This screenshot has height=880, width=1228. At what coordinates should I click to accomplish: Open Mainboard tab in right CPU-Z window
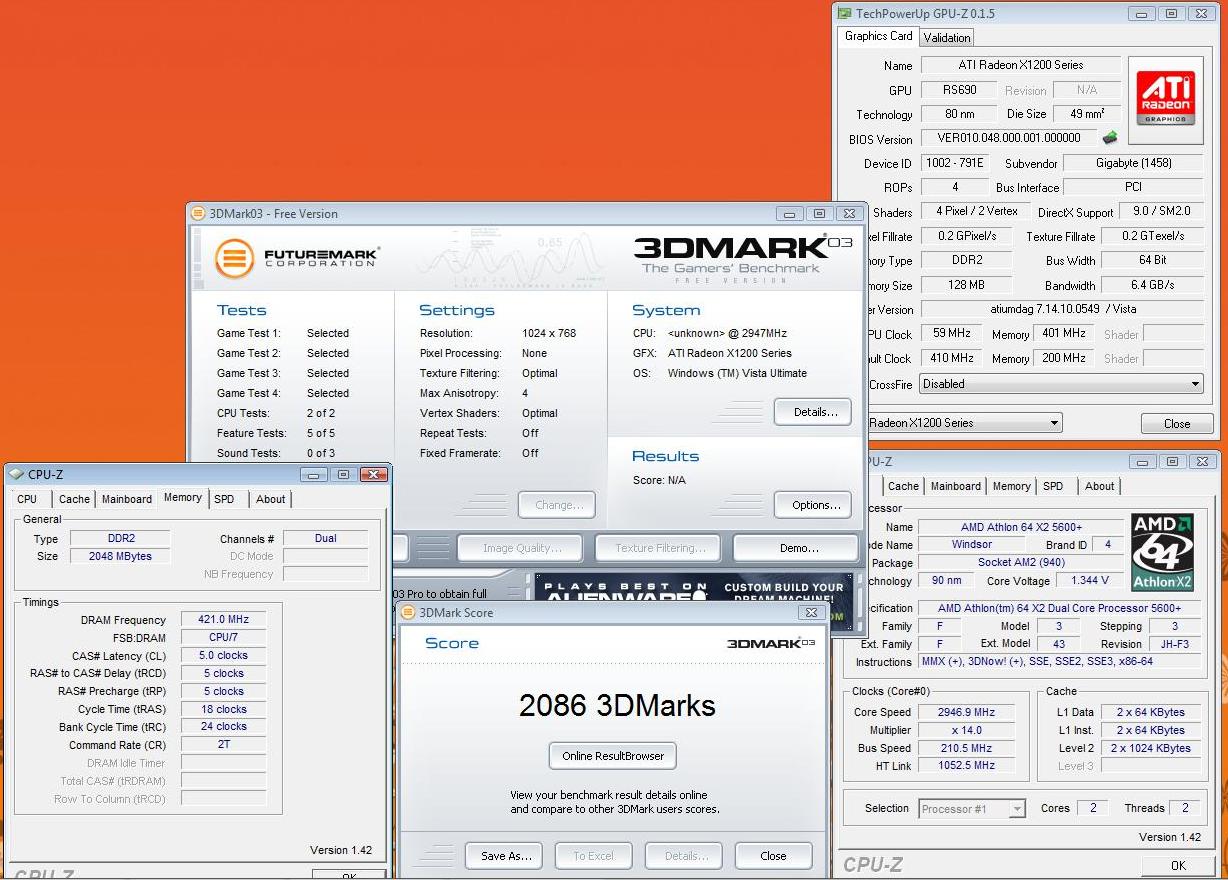[x=956, y=486]
